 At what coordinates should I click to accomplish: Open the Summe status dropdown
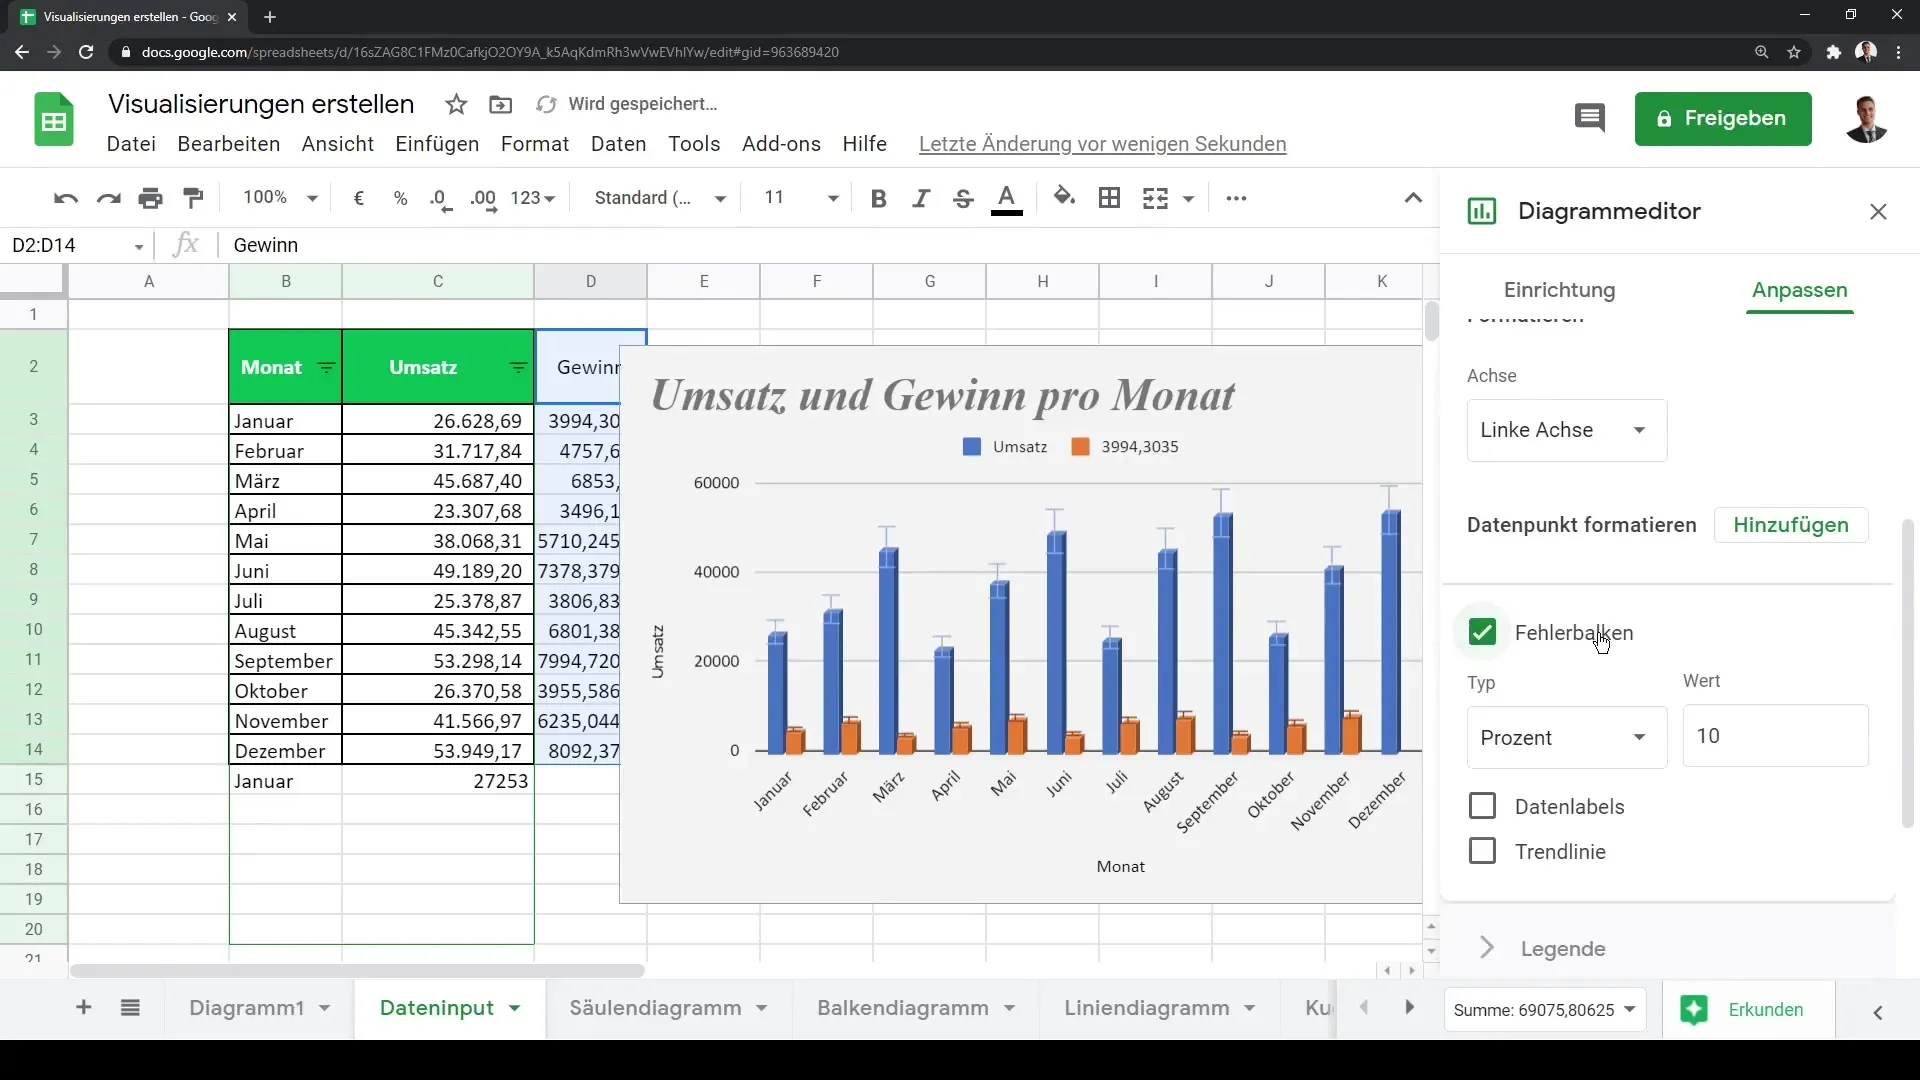click(x=1544, y=1010)
